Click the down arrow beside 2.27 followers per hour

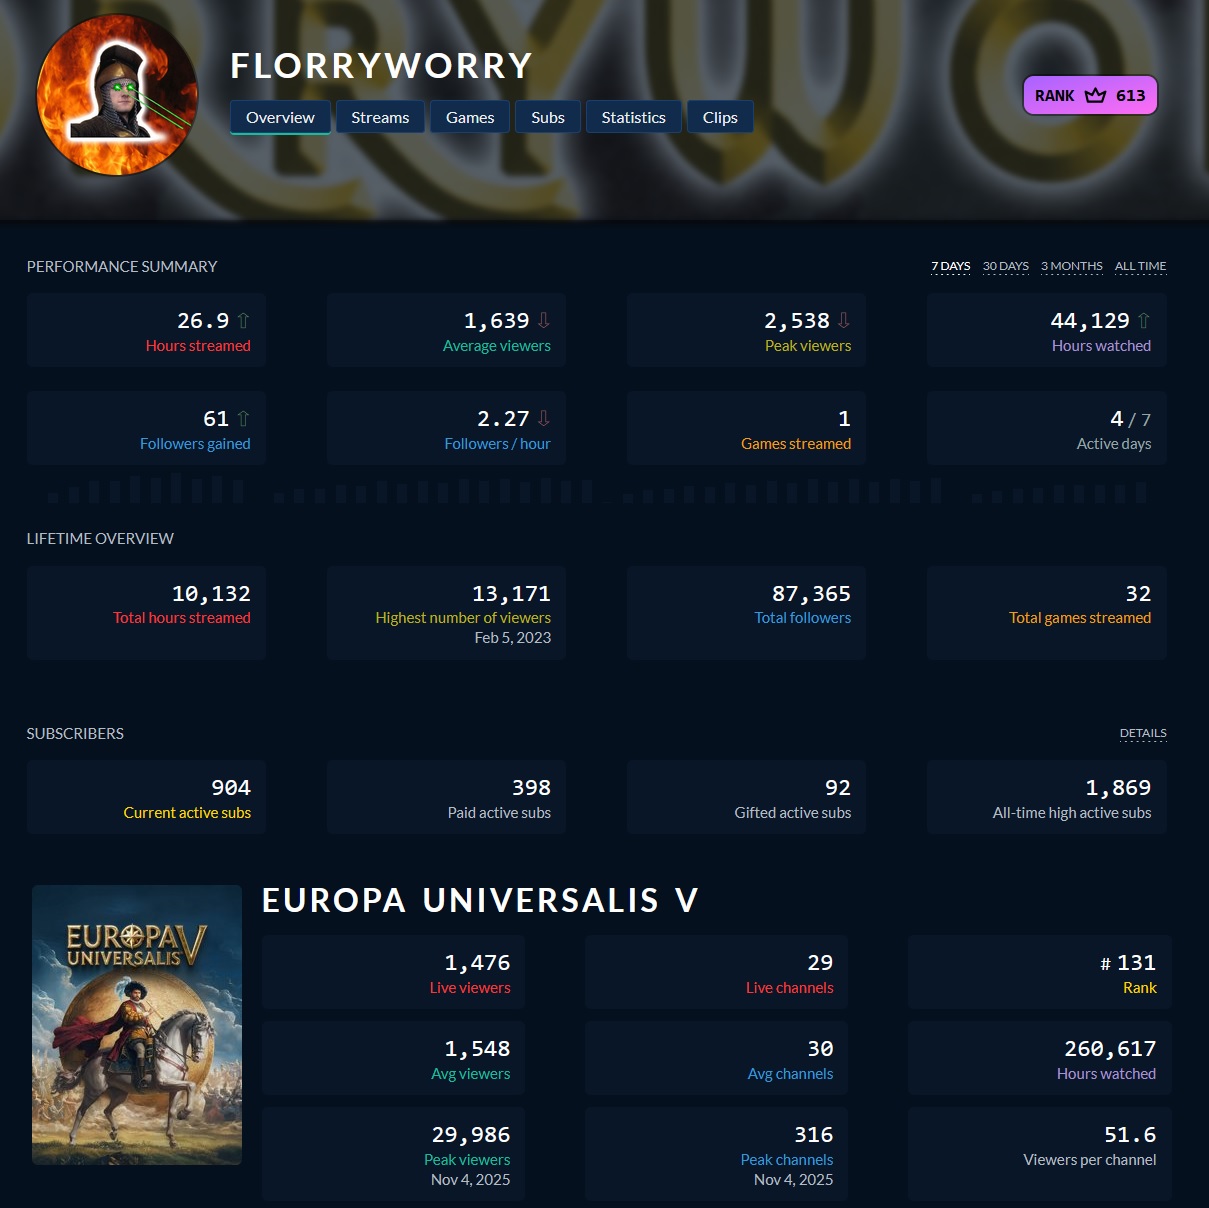[544, 419]
